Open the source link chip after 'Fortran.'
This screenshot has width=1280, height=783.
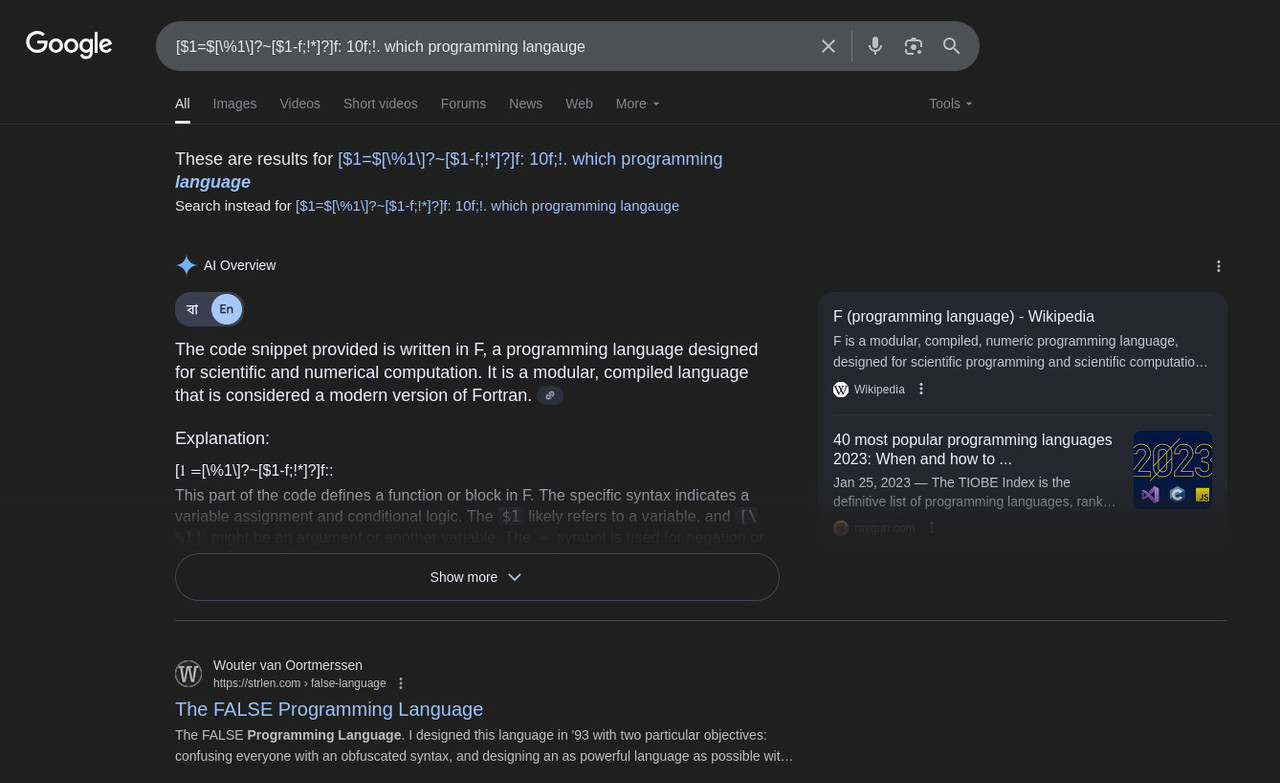pos(550,396)
